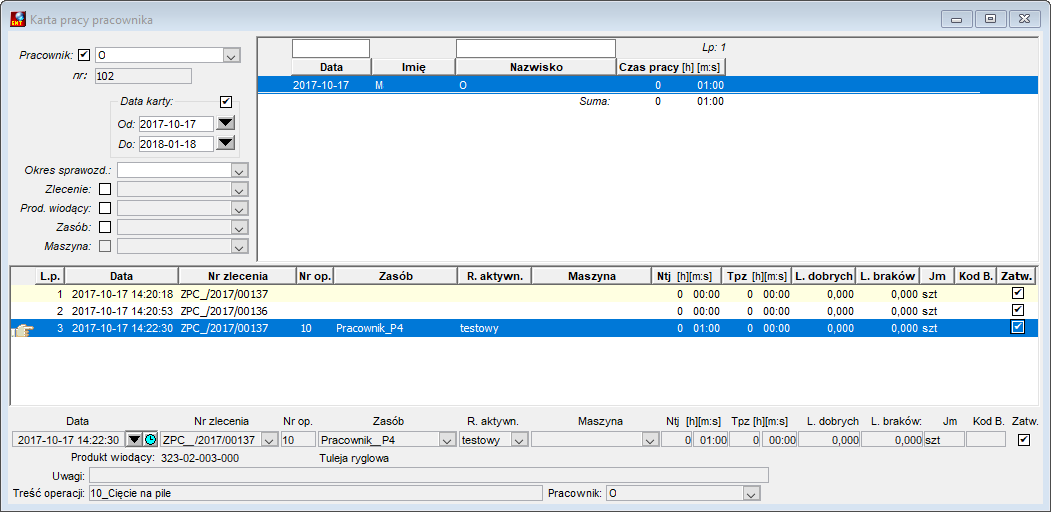Click the Uwagi text field
1051x512 pixels.
tap(428, 475)
